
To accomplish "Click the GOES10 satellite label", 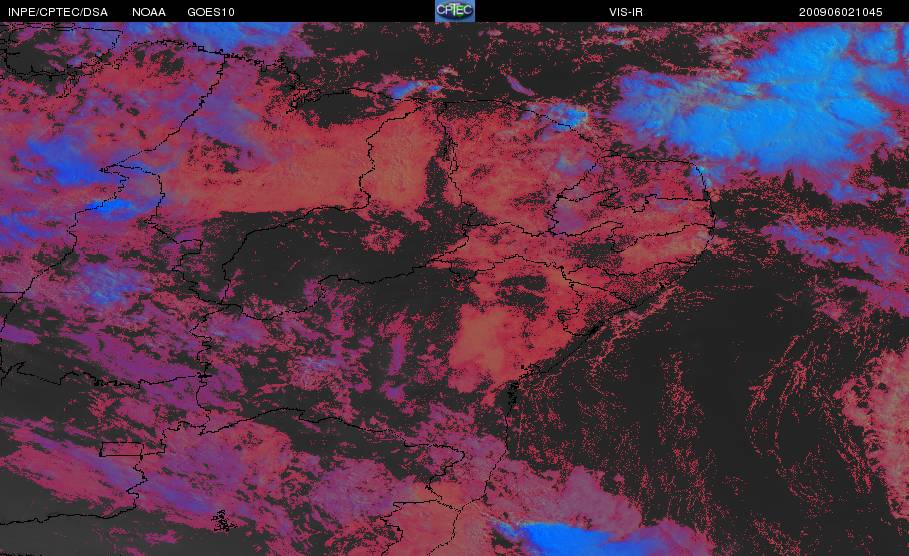I will pyautogui.click(x=211, y=12).
